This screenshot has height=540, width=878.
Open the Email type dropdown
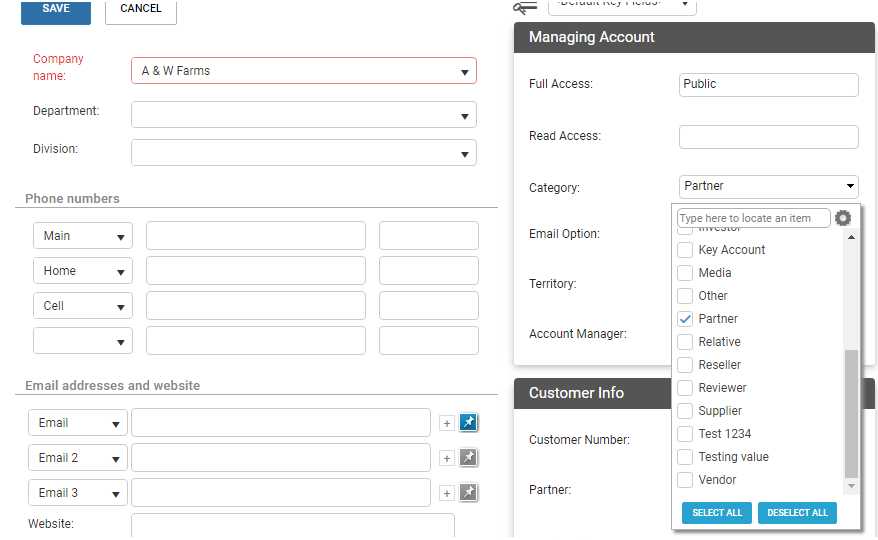pos(78,423)
